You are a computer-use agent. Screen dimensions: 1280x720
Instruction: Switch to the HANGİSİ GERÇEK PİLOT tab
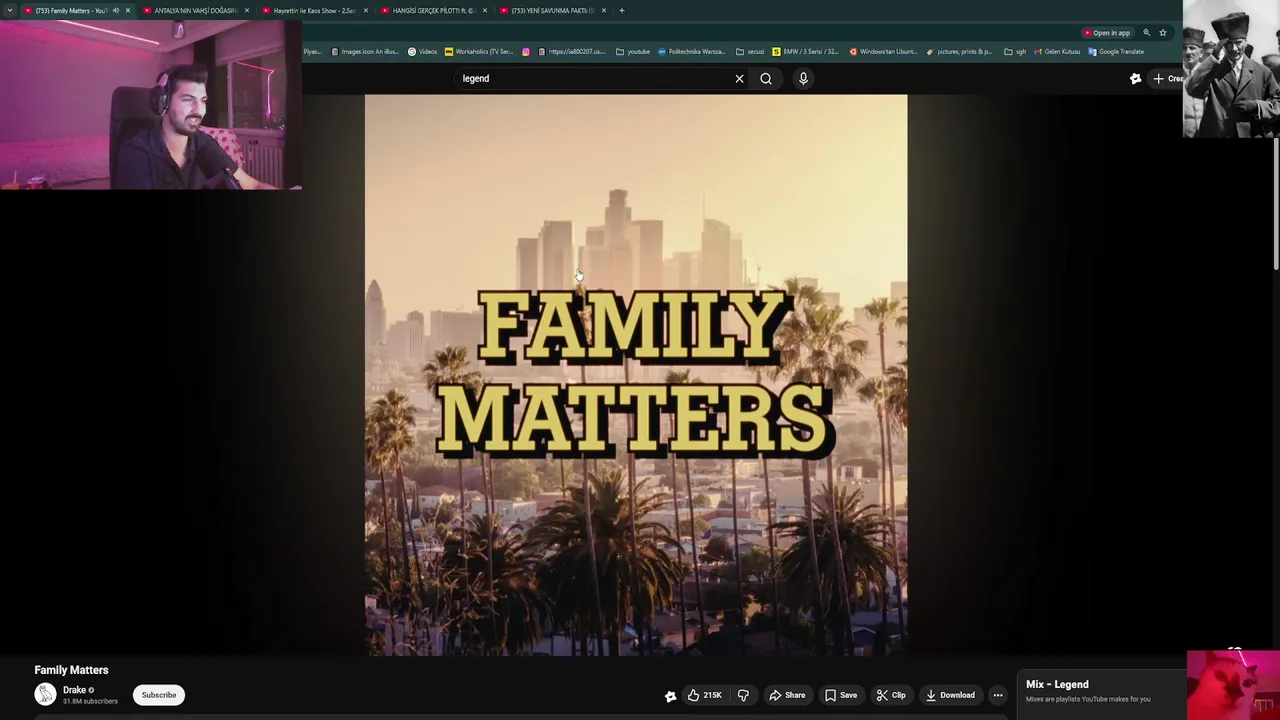click(433, 10)
